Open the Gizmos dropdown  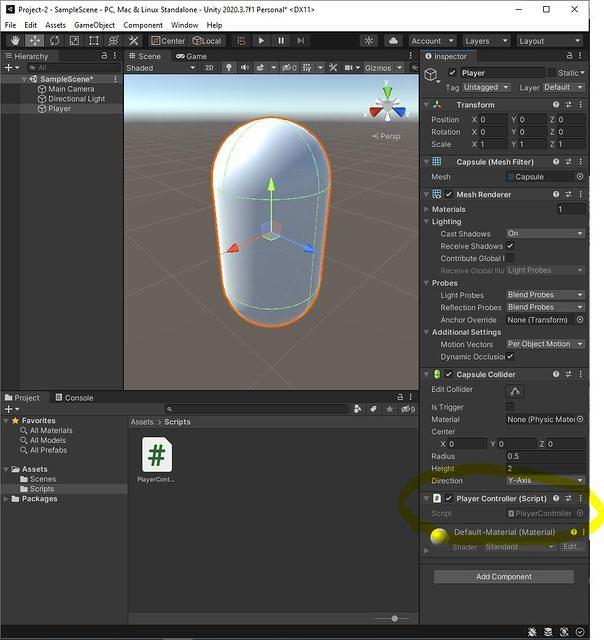tap(383, 68)
